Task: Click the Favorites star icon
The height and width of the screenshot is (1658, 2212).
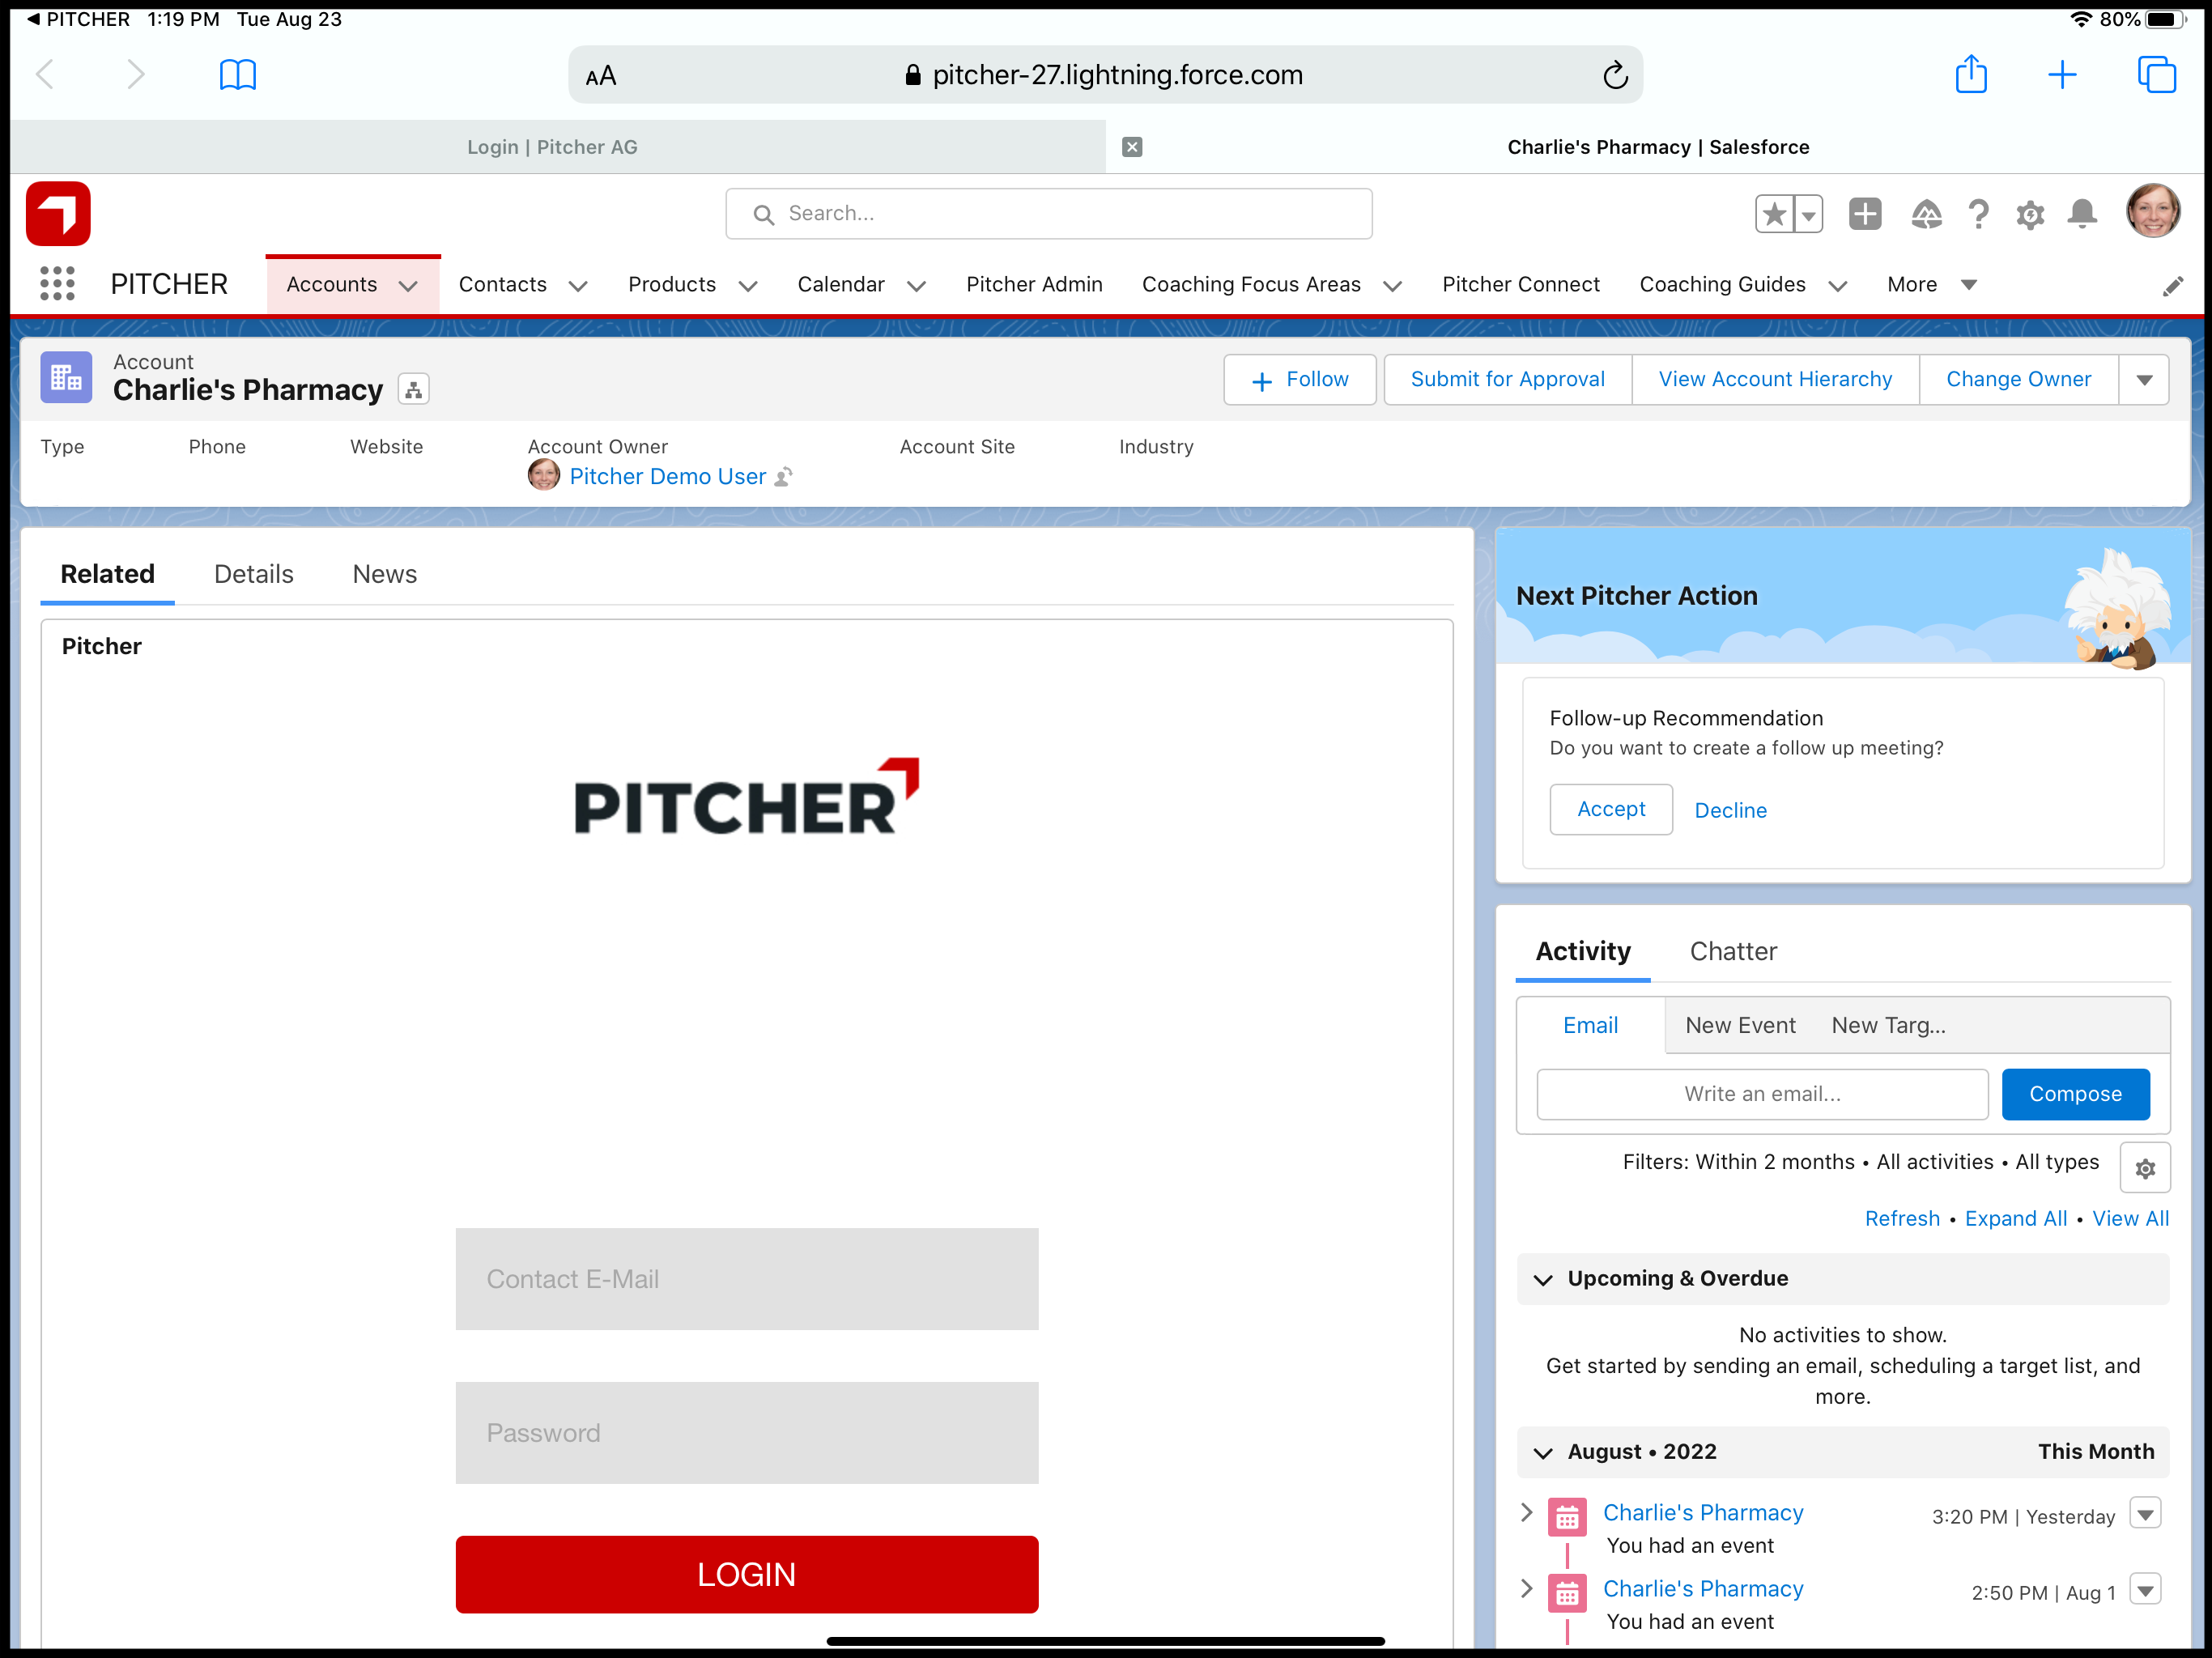Action: click(x=1774, y=214)
